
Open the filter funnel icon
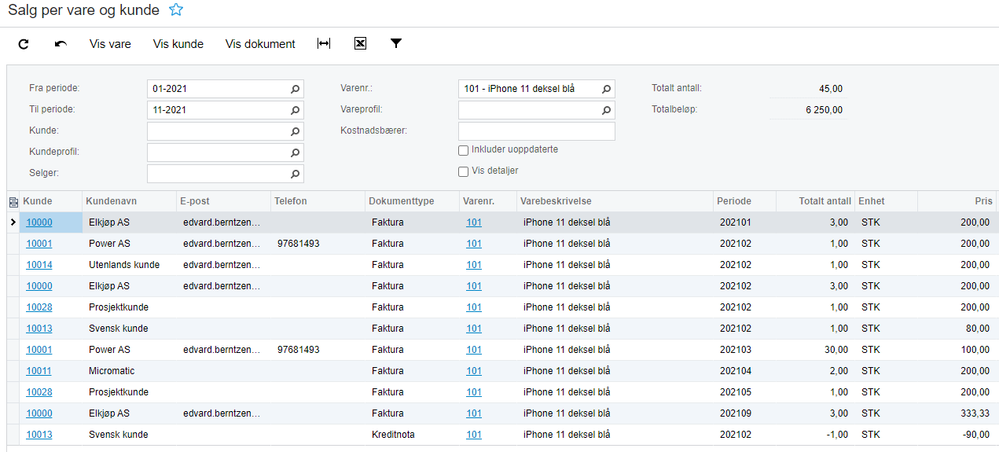pos(396,43)
